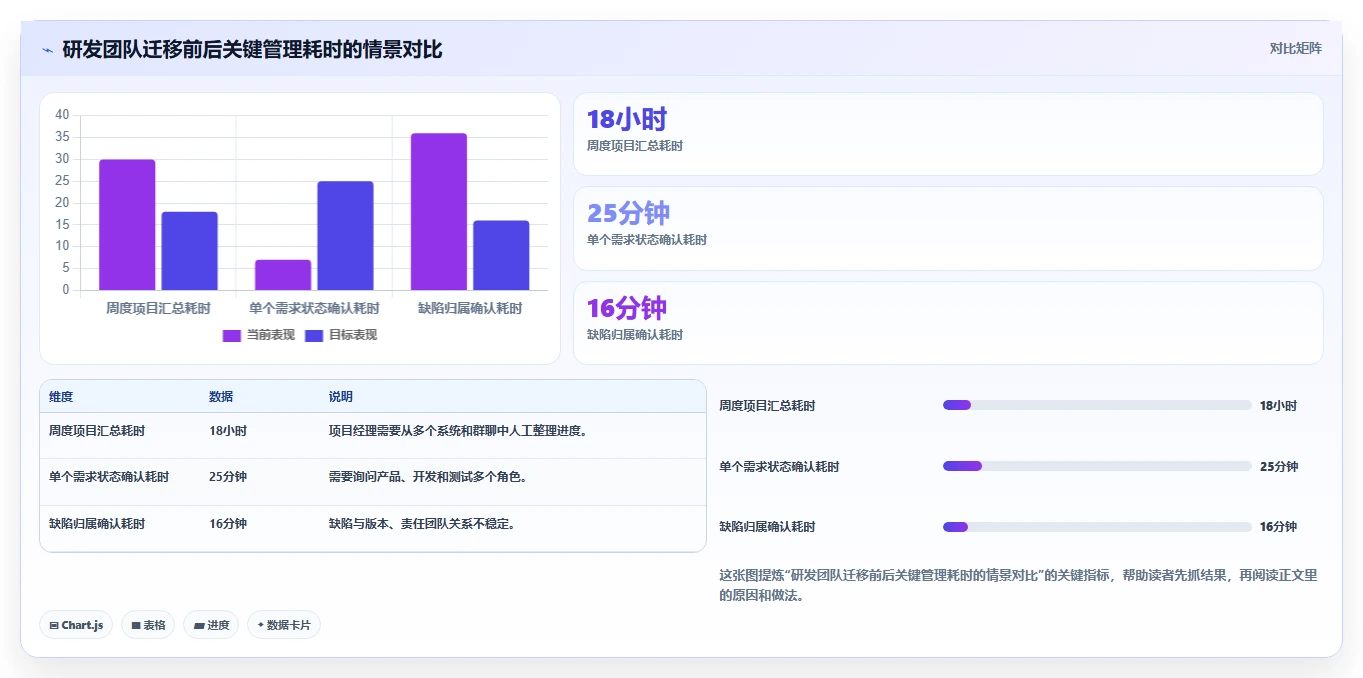Click 25分钟 value next to progress bar

(1279, 467)
